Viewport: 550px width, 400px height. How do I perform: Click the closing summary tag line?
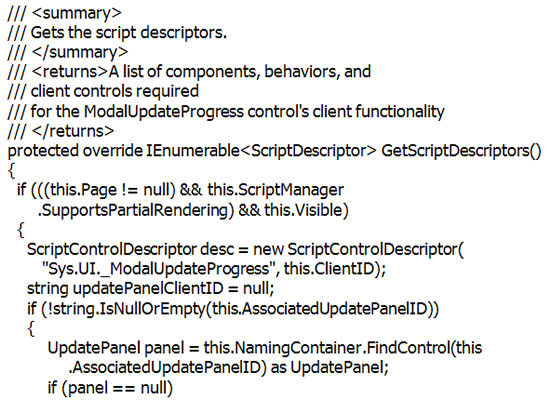pyautogui.click(x=68, y=52)
